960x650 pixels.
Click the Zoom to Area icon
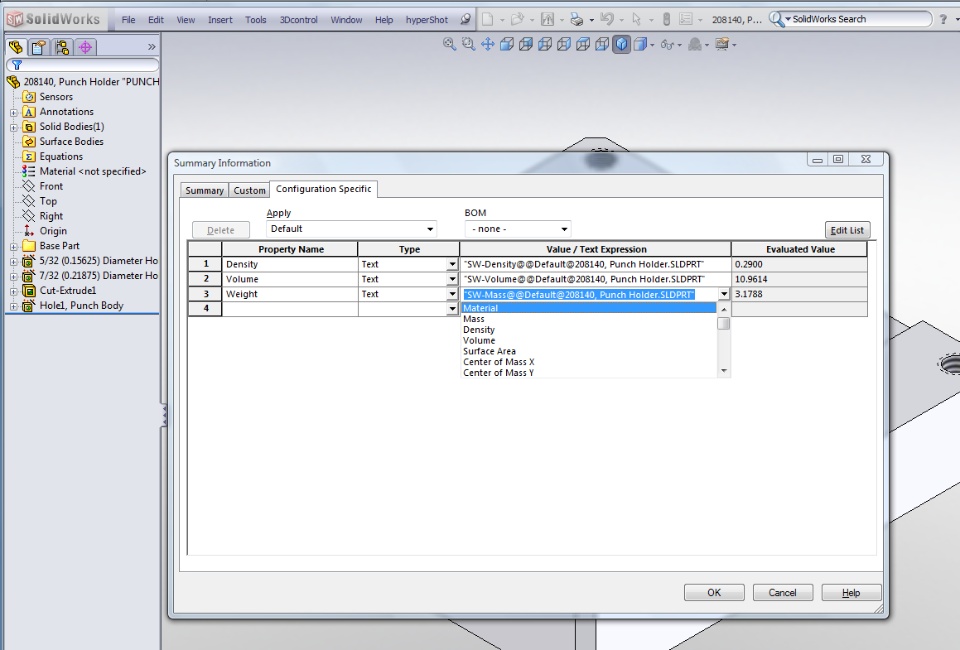click(x=468, y=44)
